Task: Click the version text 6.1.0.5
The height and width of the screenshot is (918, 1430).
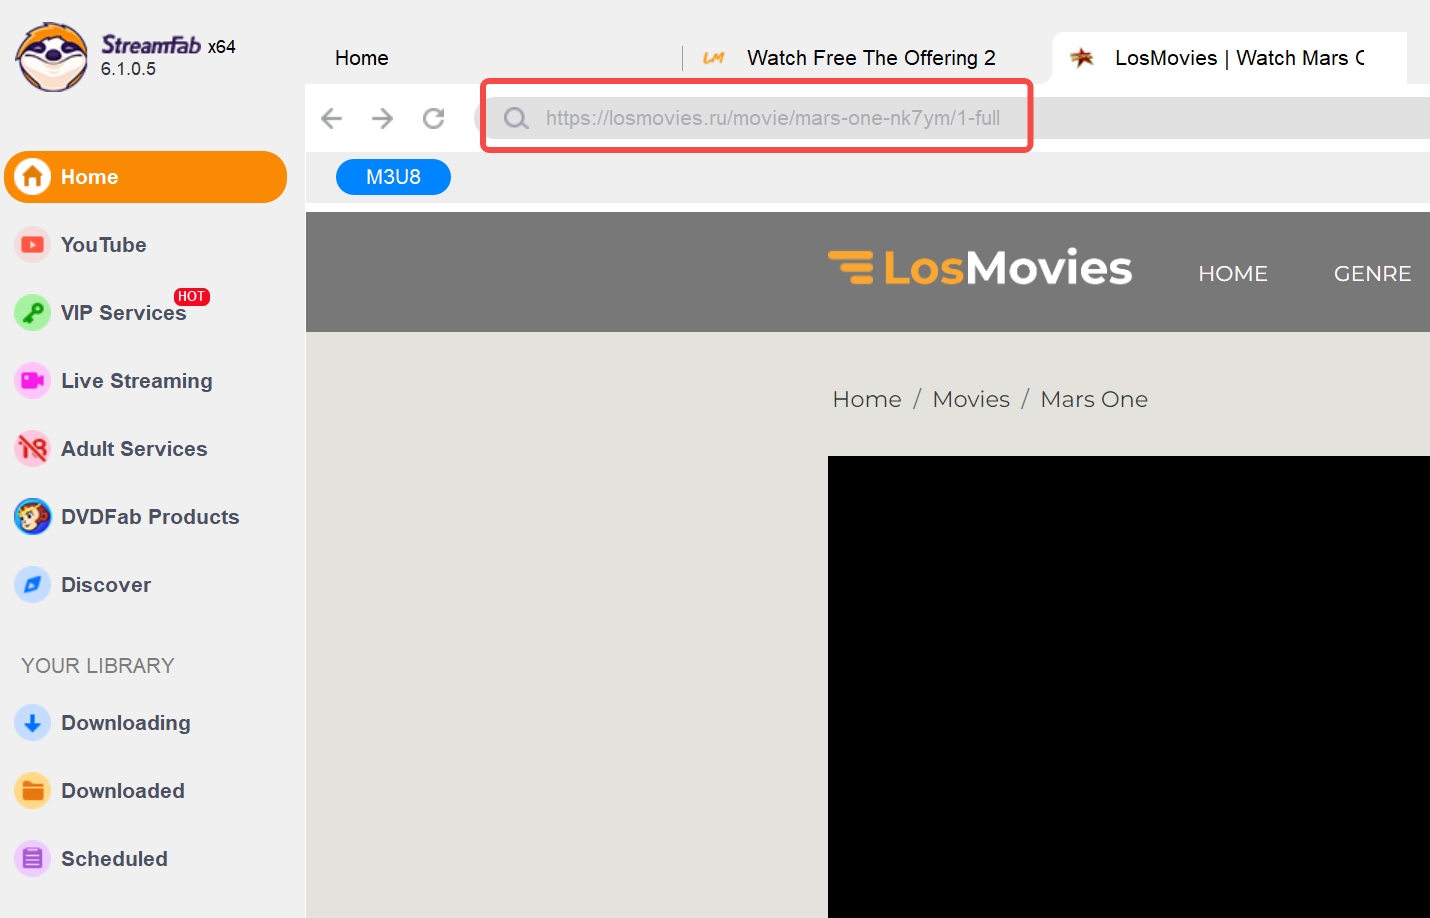Action: [x=128, y=69]
